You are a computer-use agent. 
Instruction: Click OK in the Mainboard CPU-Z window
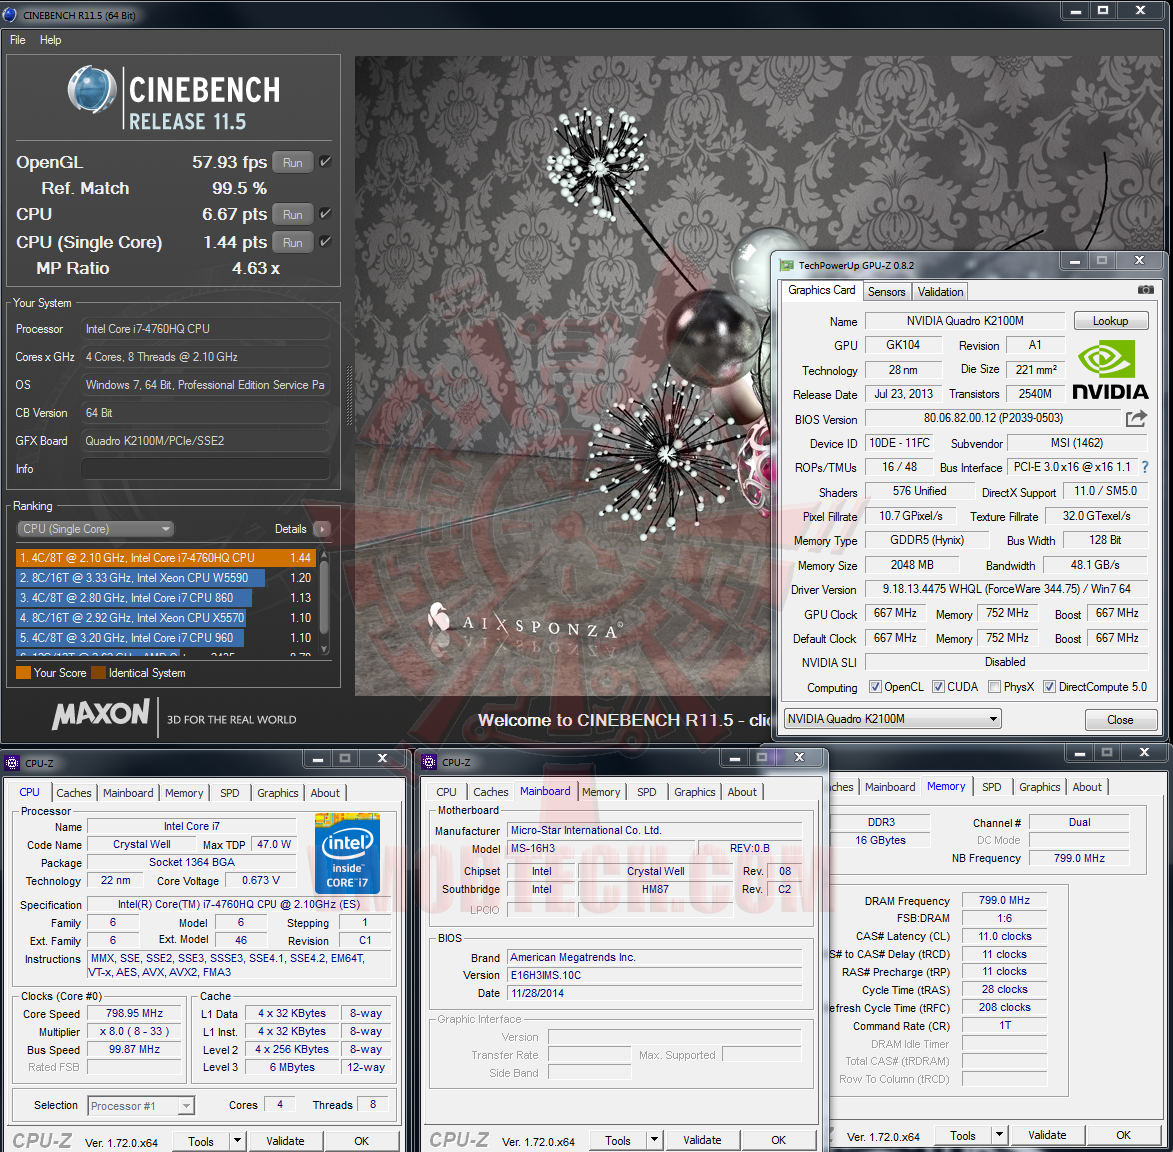pyautogui.click(x=779, y=1140)
